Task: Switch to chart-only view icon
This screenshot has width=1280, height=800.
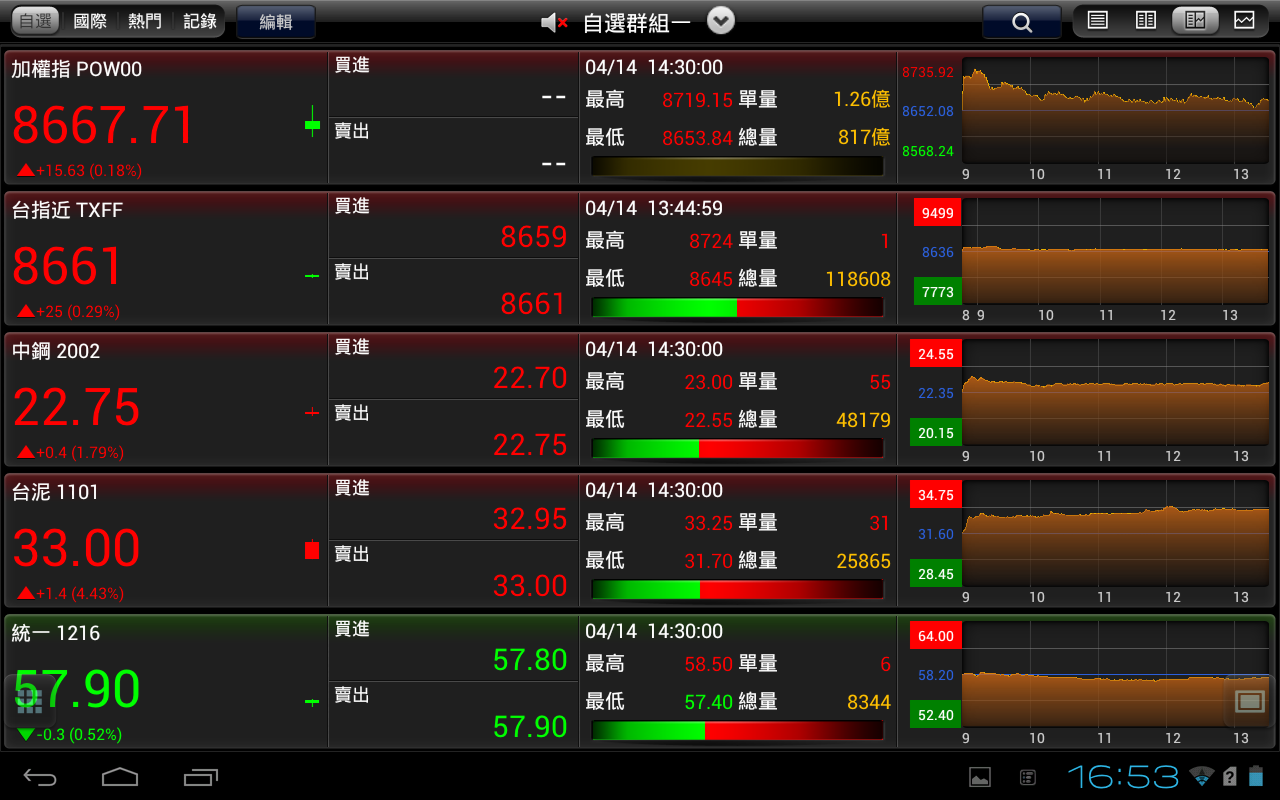Action: pyautogui.click(x=1243, y=20)
